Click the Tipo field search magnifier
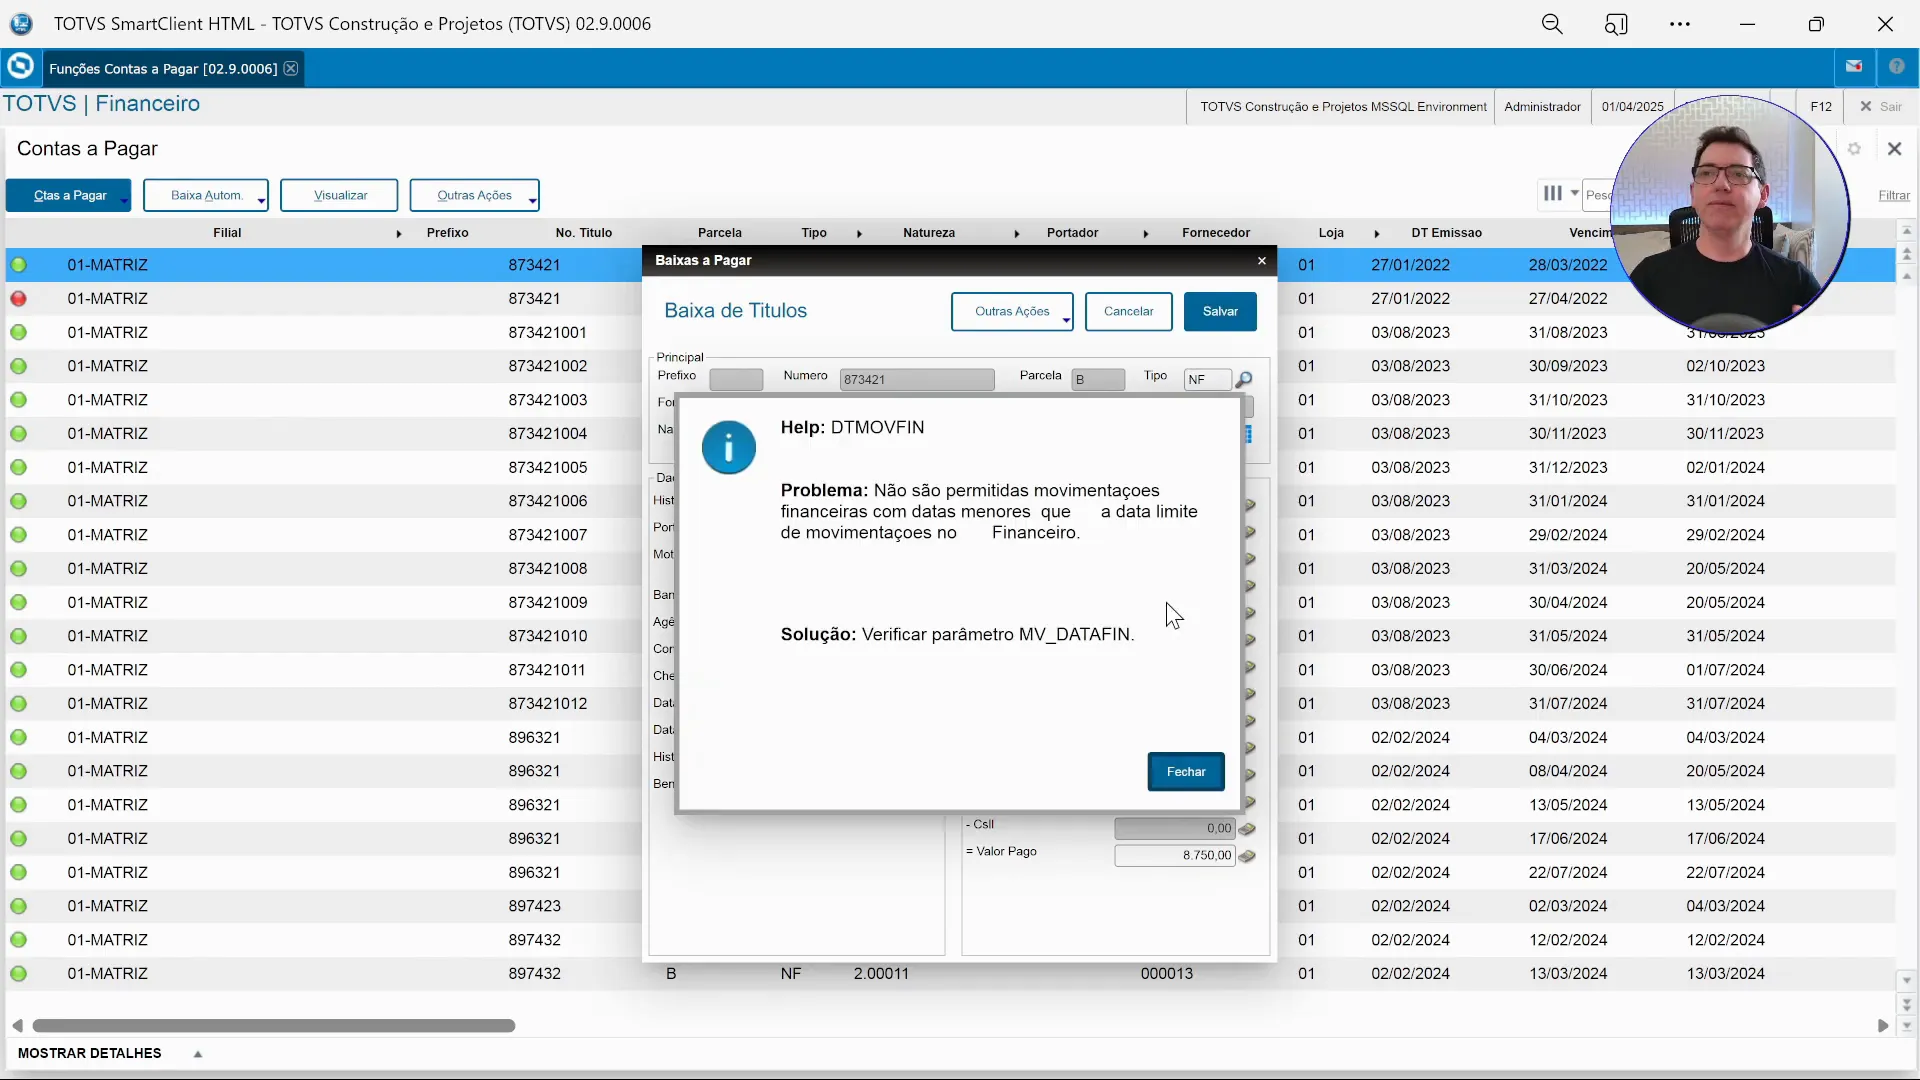The height and width of the screenshot is (1080, 1920). click(x=1244, y=380)
